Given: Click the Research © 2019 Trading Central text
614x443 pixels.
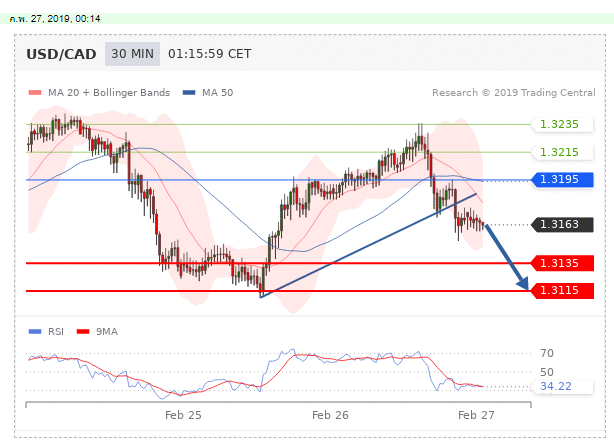Looking at the screenshot, I should 513,92.
